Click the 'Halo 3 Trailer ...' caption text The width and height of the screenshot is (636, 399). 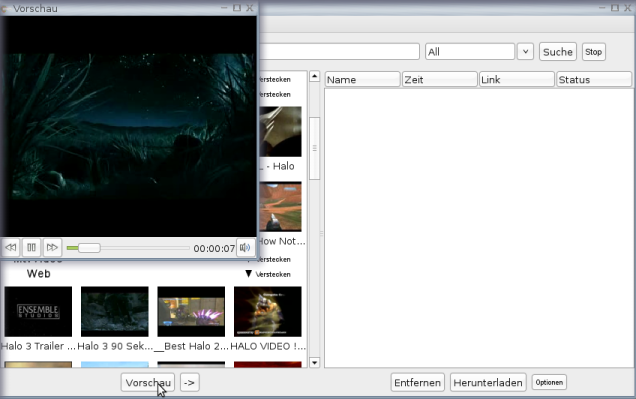point(38,346)
